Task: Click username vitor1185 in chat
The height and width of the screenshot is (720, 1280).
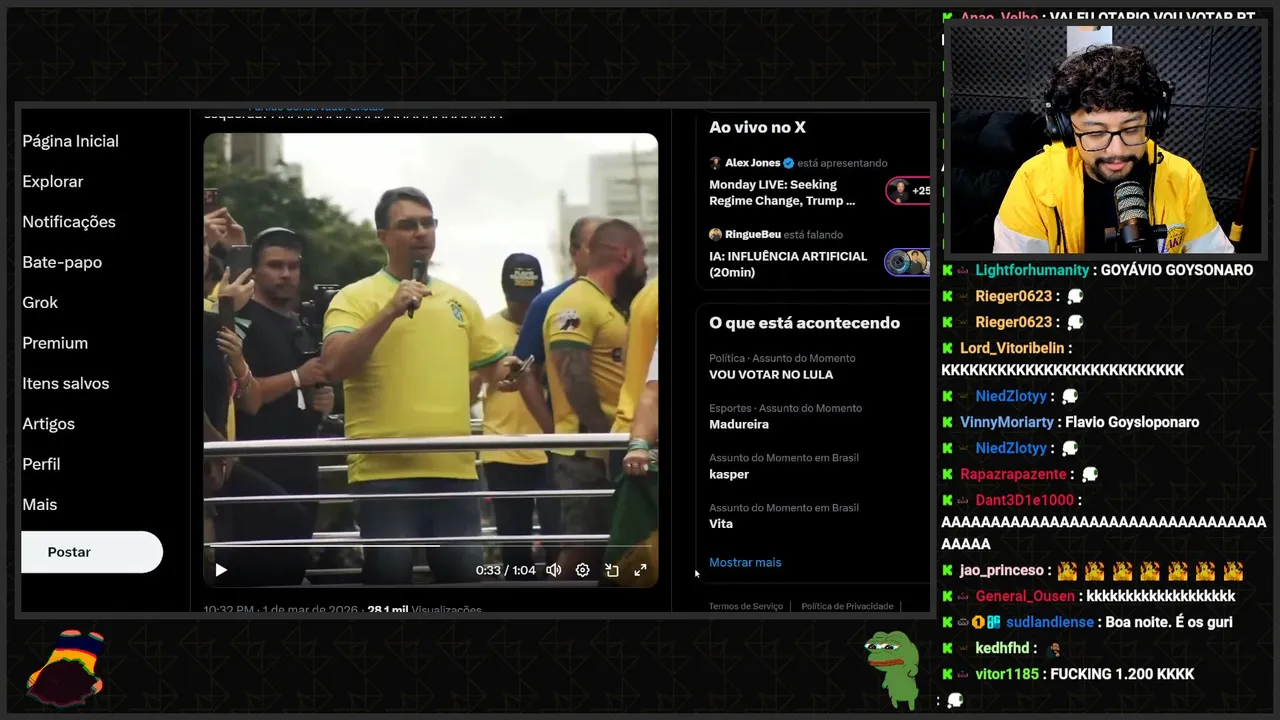Action: 1007,674
